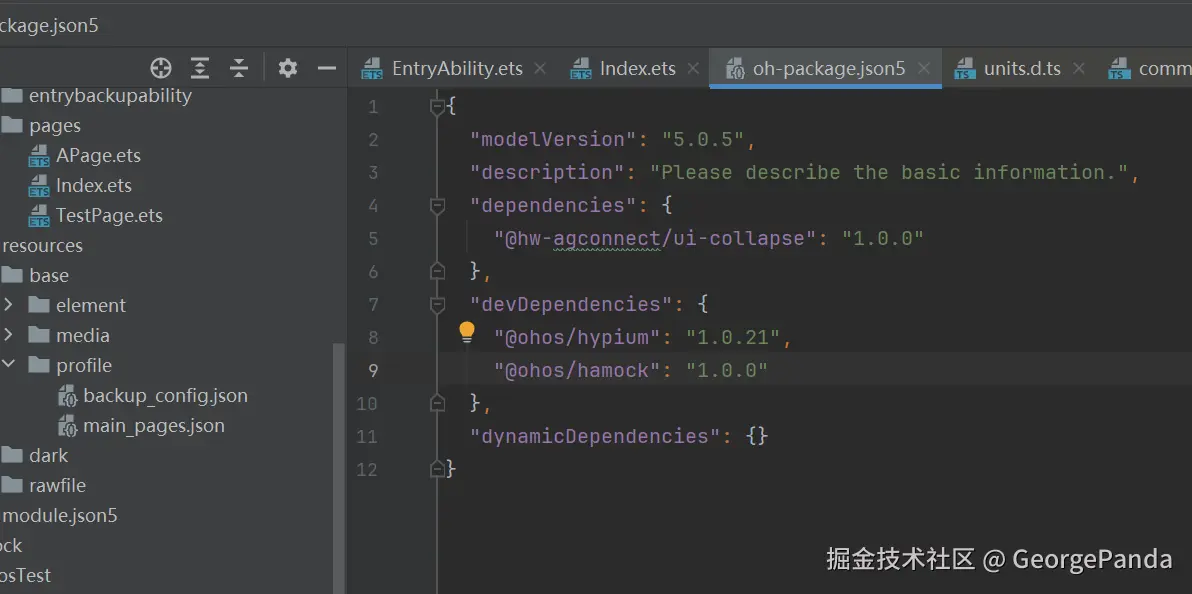1192x594 pixels.
Task: Open Index.ets in project tree
Action: coord(94,186)
